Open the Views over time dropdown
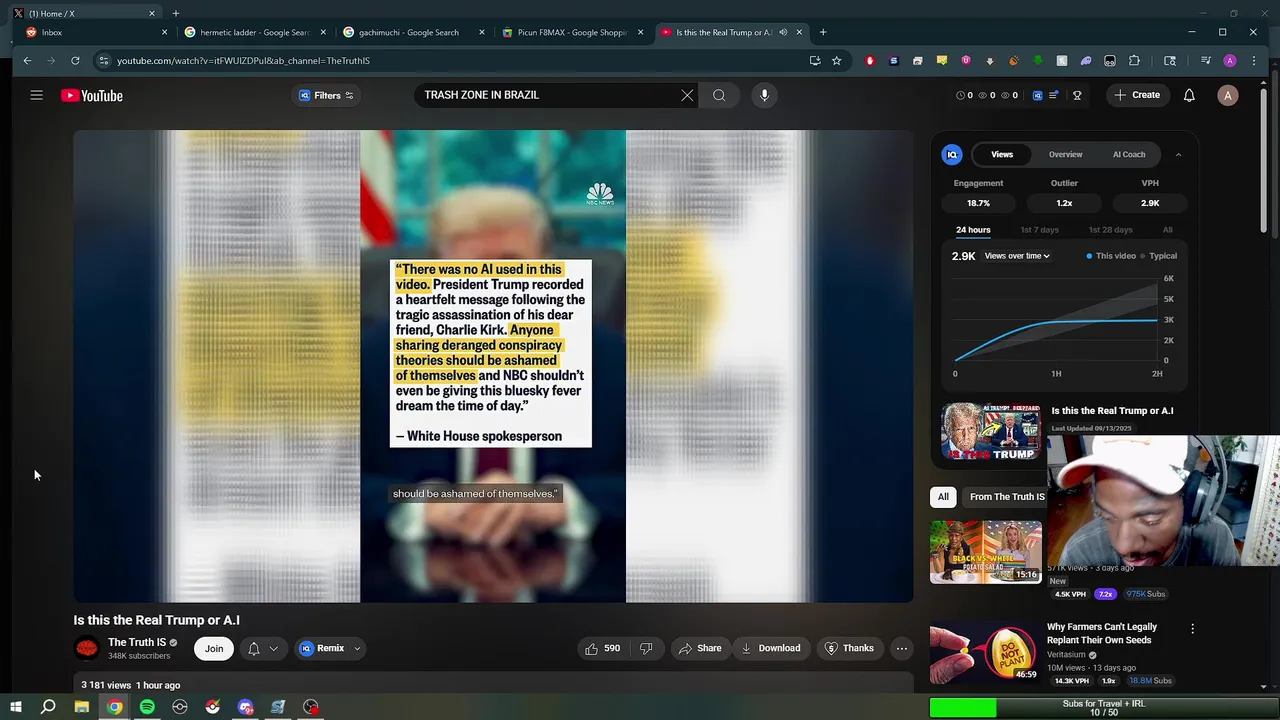1280x720 pixels. 1016,256
